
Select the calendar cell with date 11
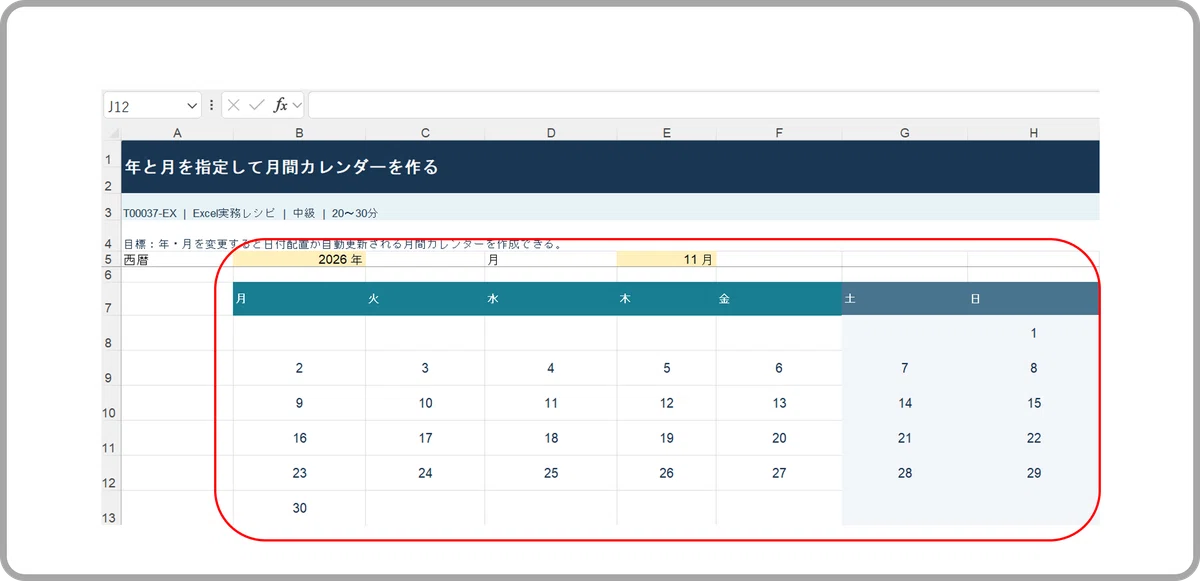(551, 403)
